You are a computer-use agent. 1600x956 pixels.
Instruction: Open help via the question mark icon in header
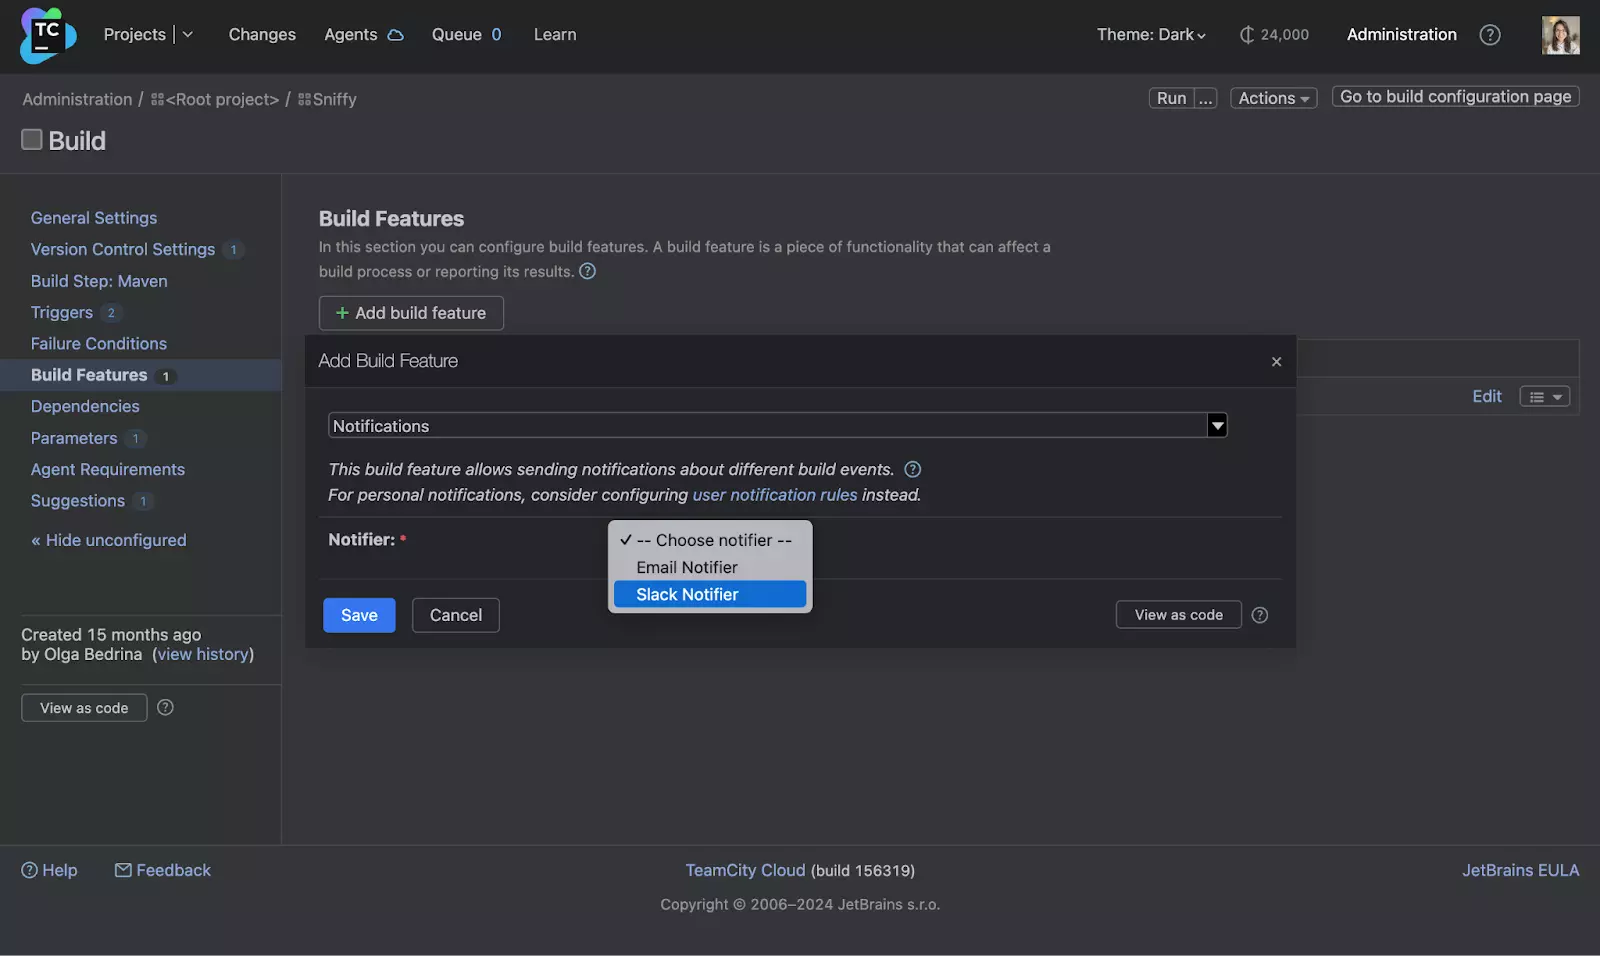(x=1490, y=35)
